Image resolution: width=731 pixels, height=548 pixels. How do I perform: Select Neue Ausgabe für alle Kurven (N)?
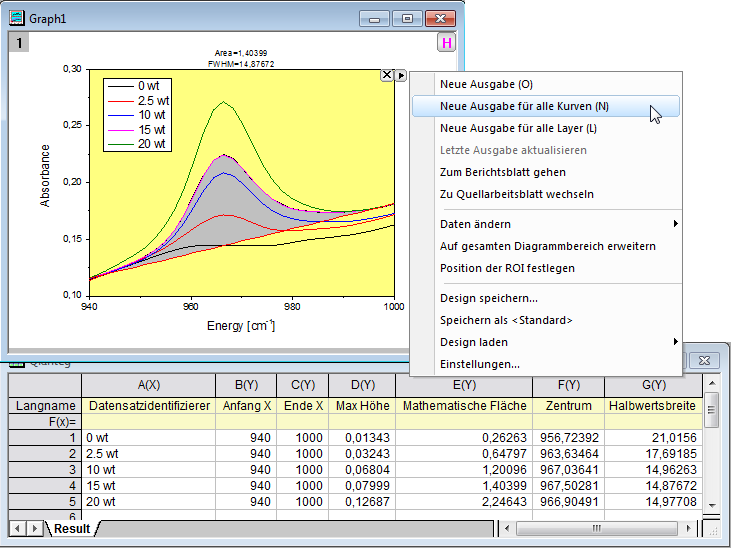tap(545, 106)
